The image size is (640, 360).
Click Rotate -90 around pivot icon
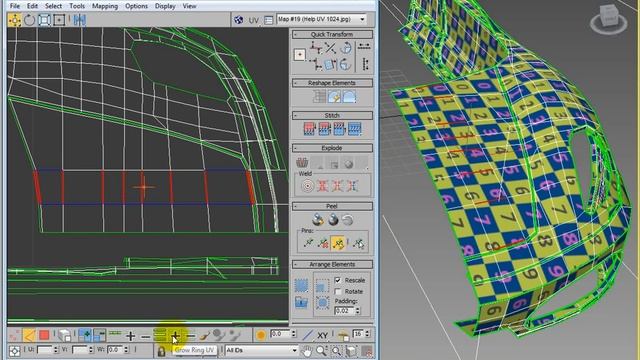tap(346, 64)
